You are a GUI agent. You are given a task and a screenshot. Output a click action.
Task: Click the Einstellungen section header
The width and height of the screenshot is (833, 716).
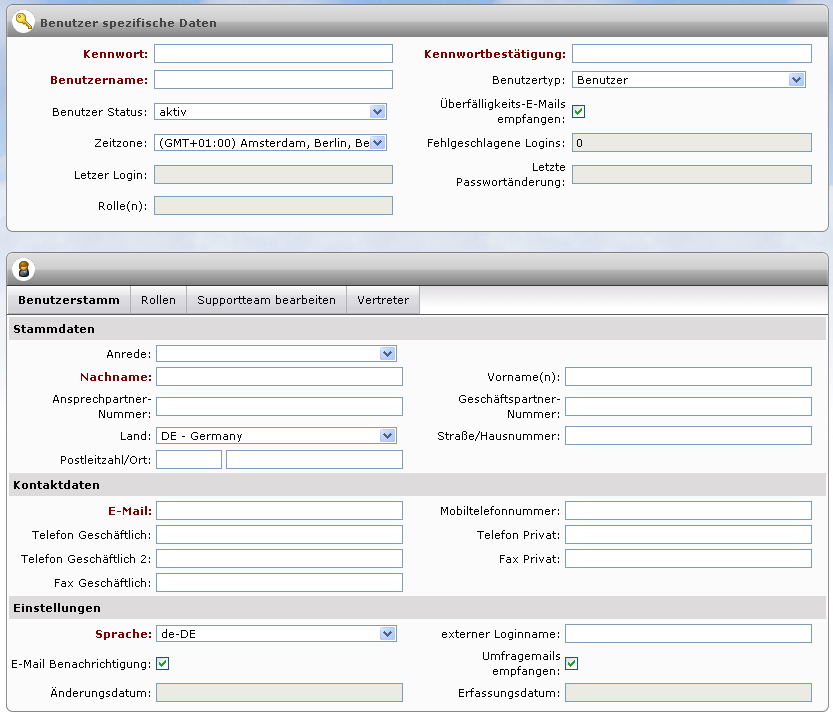coord(418,608)
